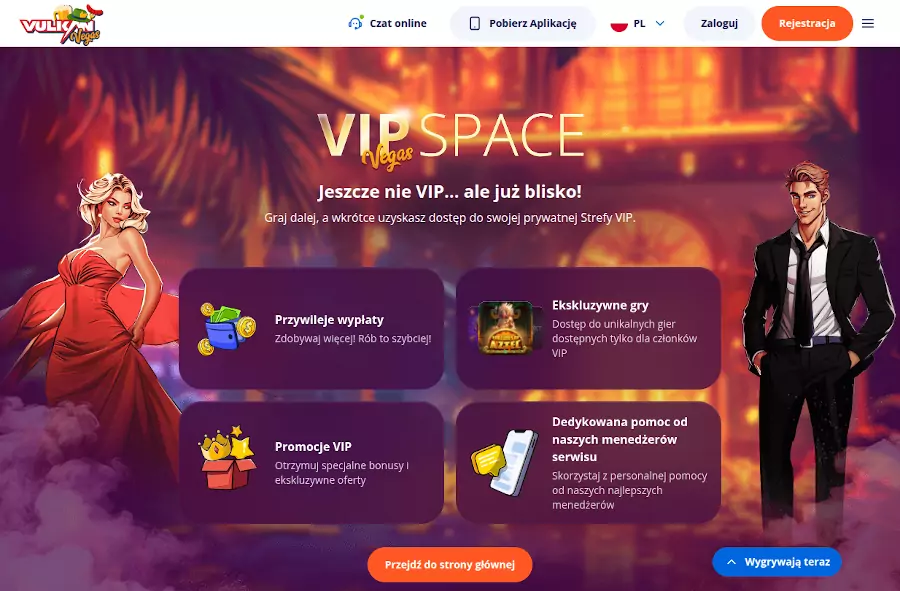
Task: Click the Polish flag icon
Action: tap(619, 24)
